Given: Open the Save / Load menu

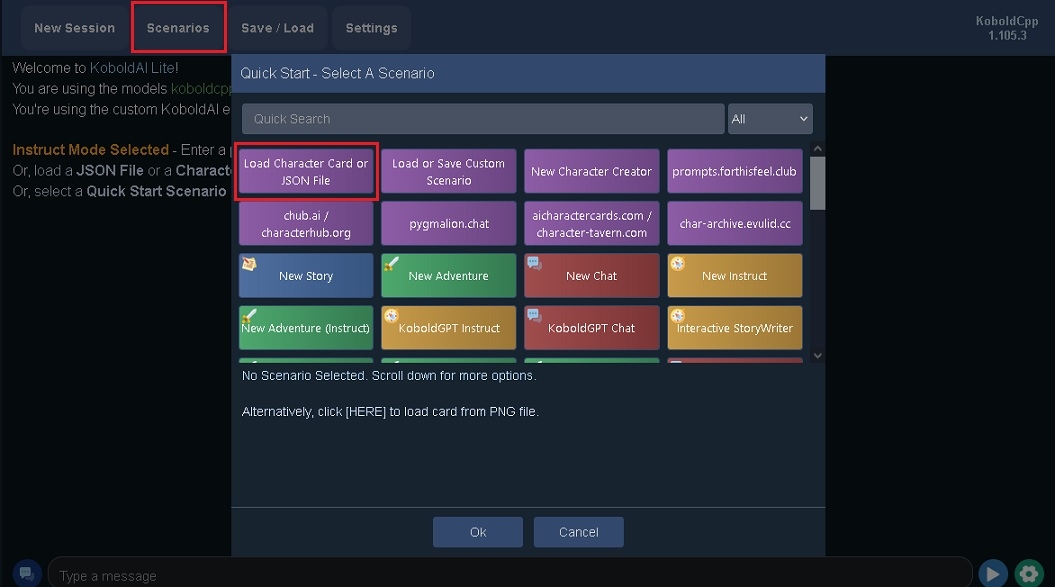Looking at the screenshot, I should (277, 28).
